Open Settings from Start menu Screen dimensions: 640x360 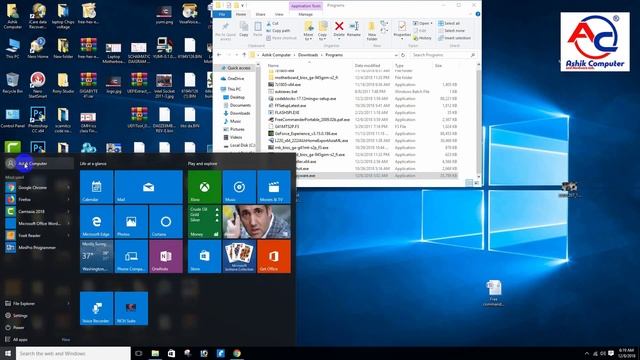tap(16, 316)
